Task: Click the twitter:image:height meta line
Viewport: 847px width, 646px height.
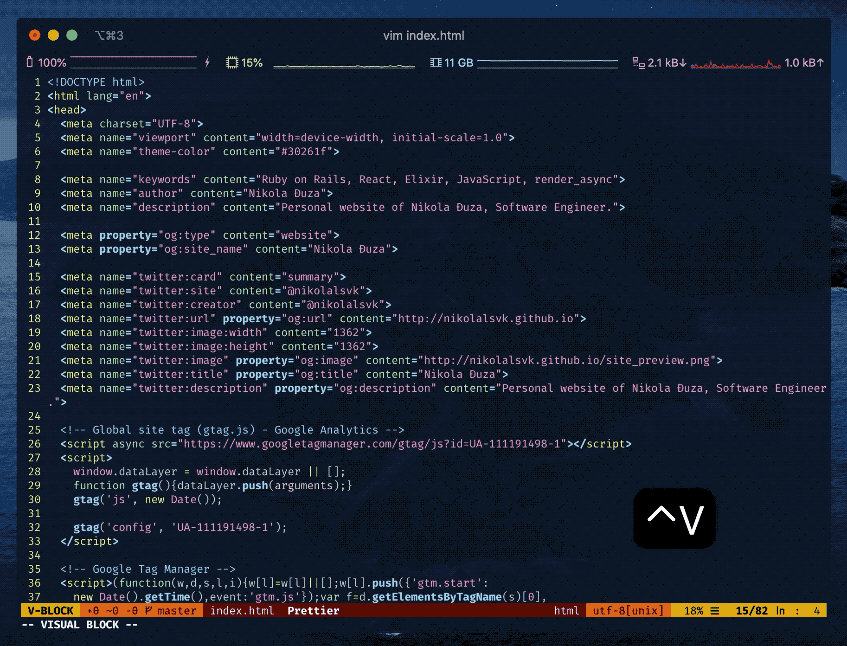Action: click(x=219, y=346)
